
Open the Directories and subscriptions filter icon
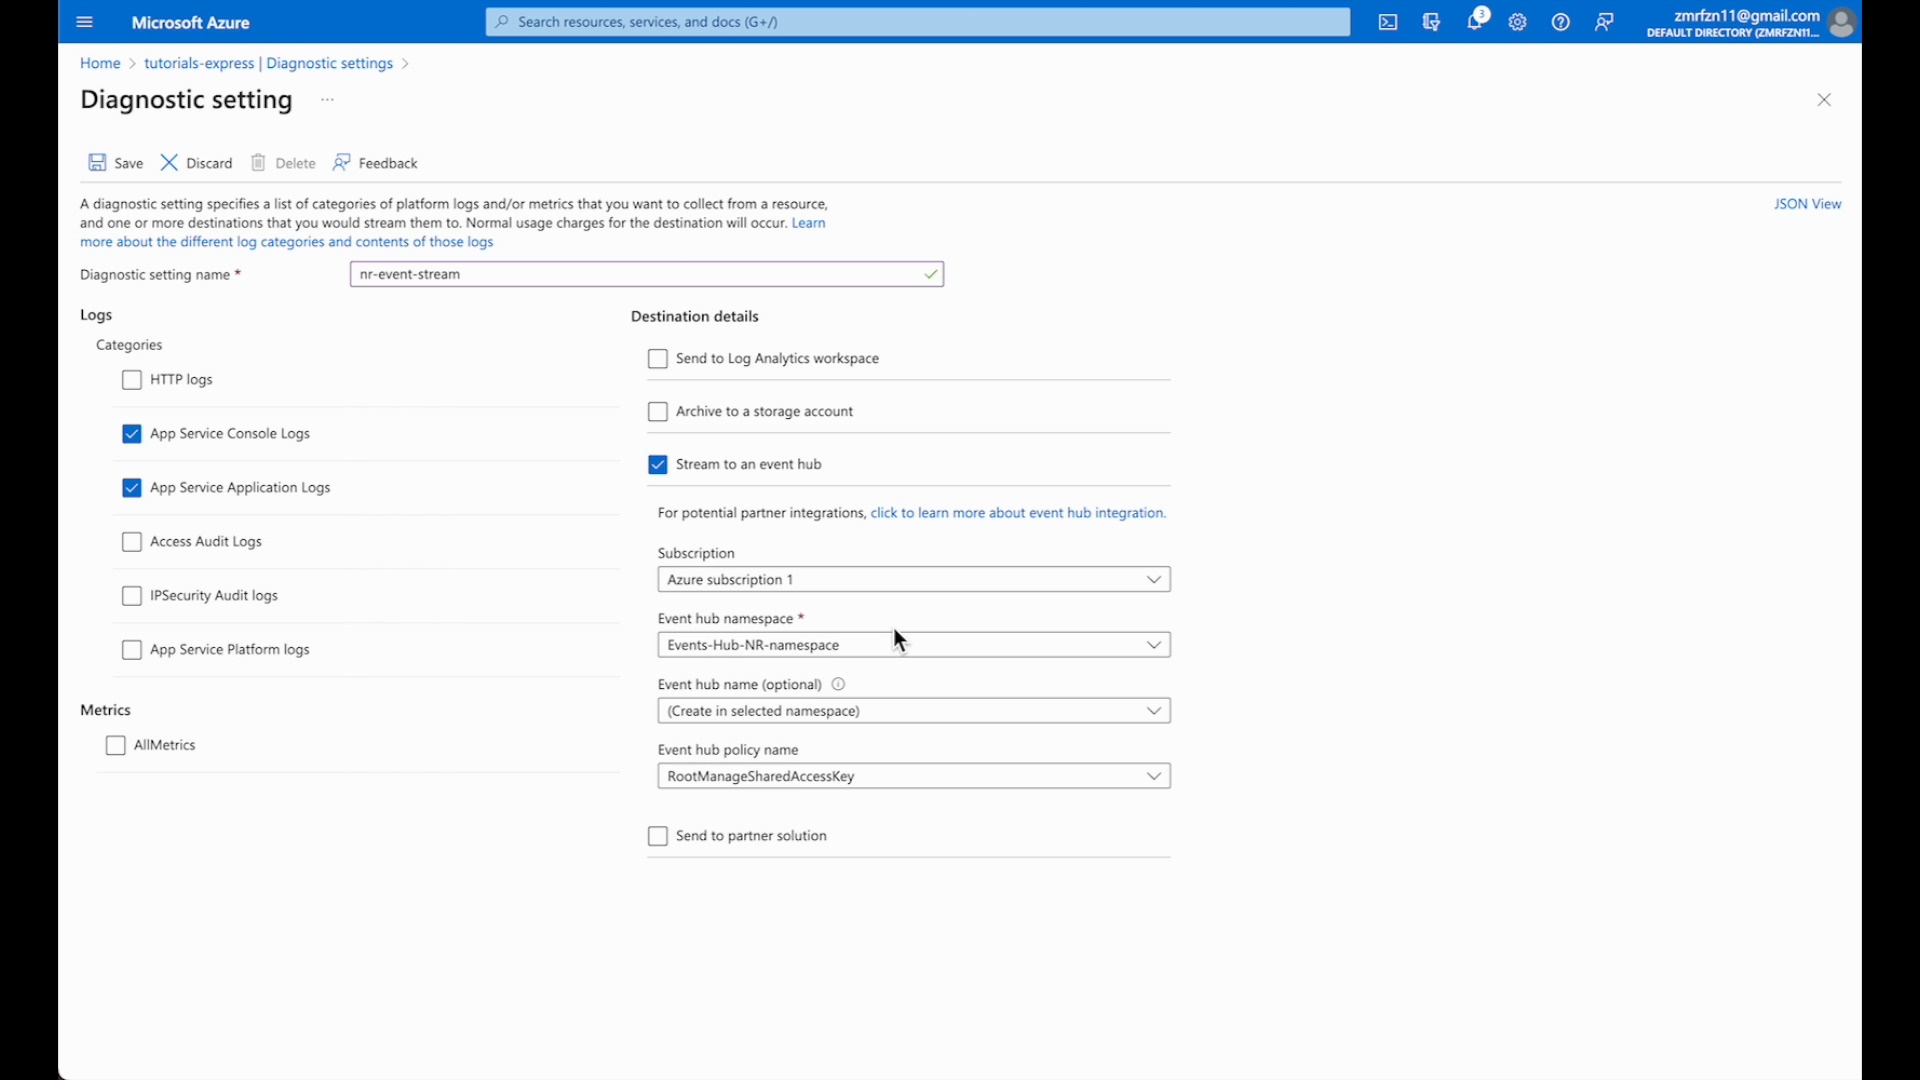1431,22
